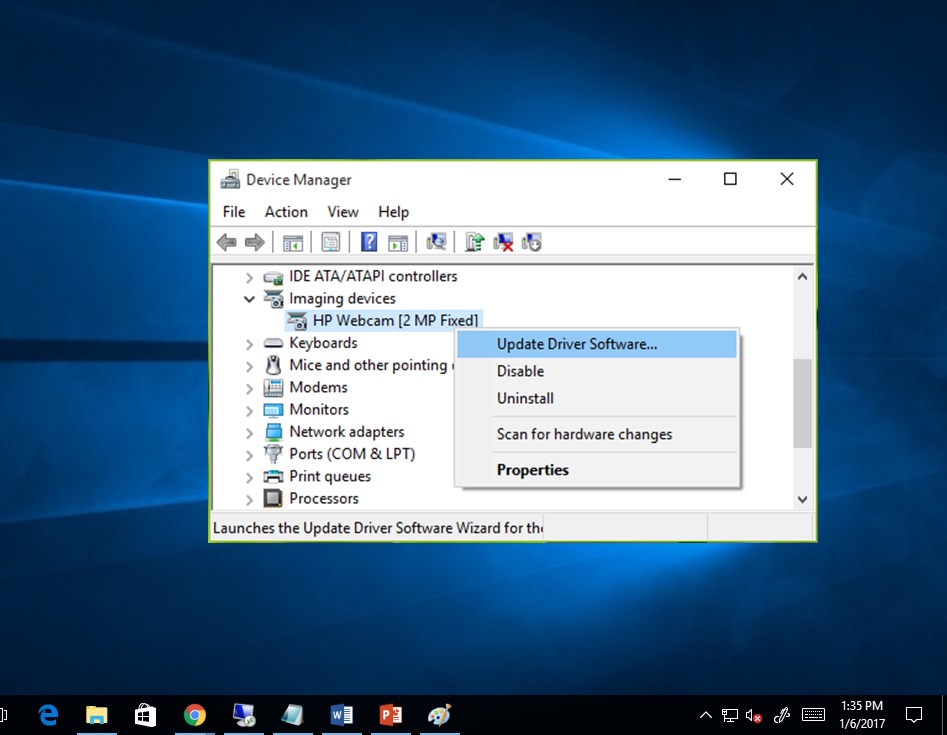Choose Properties from the context menu
947x735 pixels.
coord(597,470)
